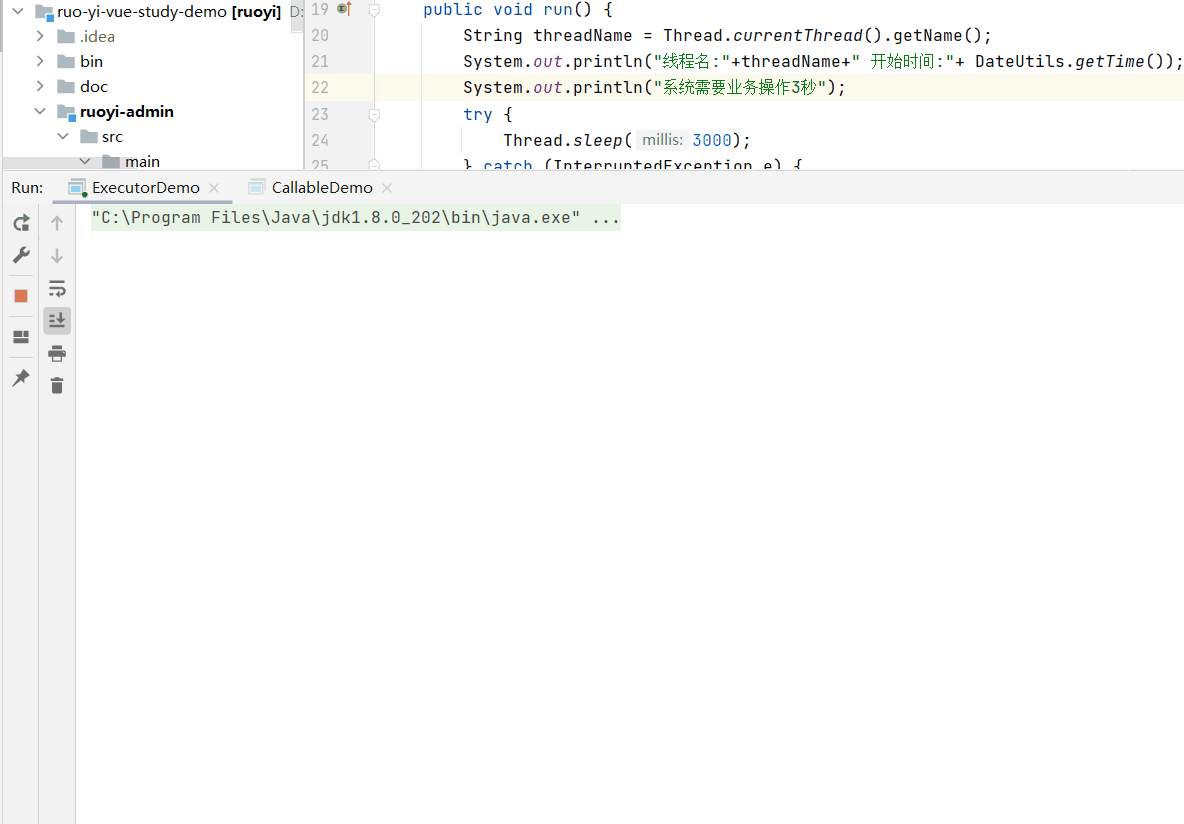Image resolution: width=1184 pixels, height=824 pixels.
Task: Print the console output
Action: coord(57,353)
